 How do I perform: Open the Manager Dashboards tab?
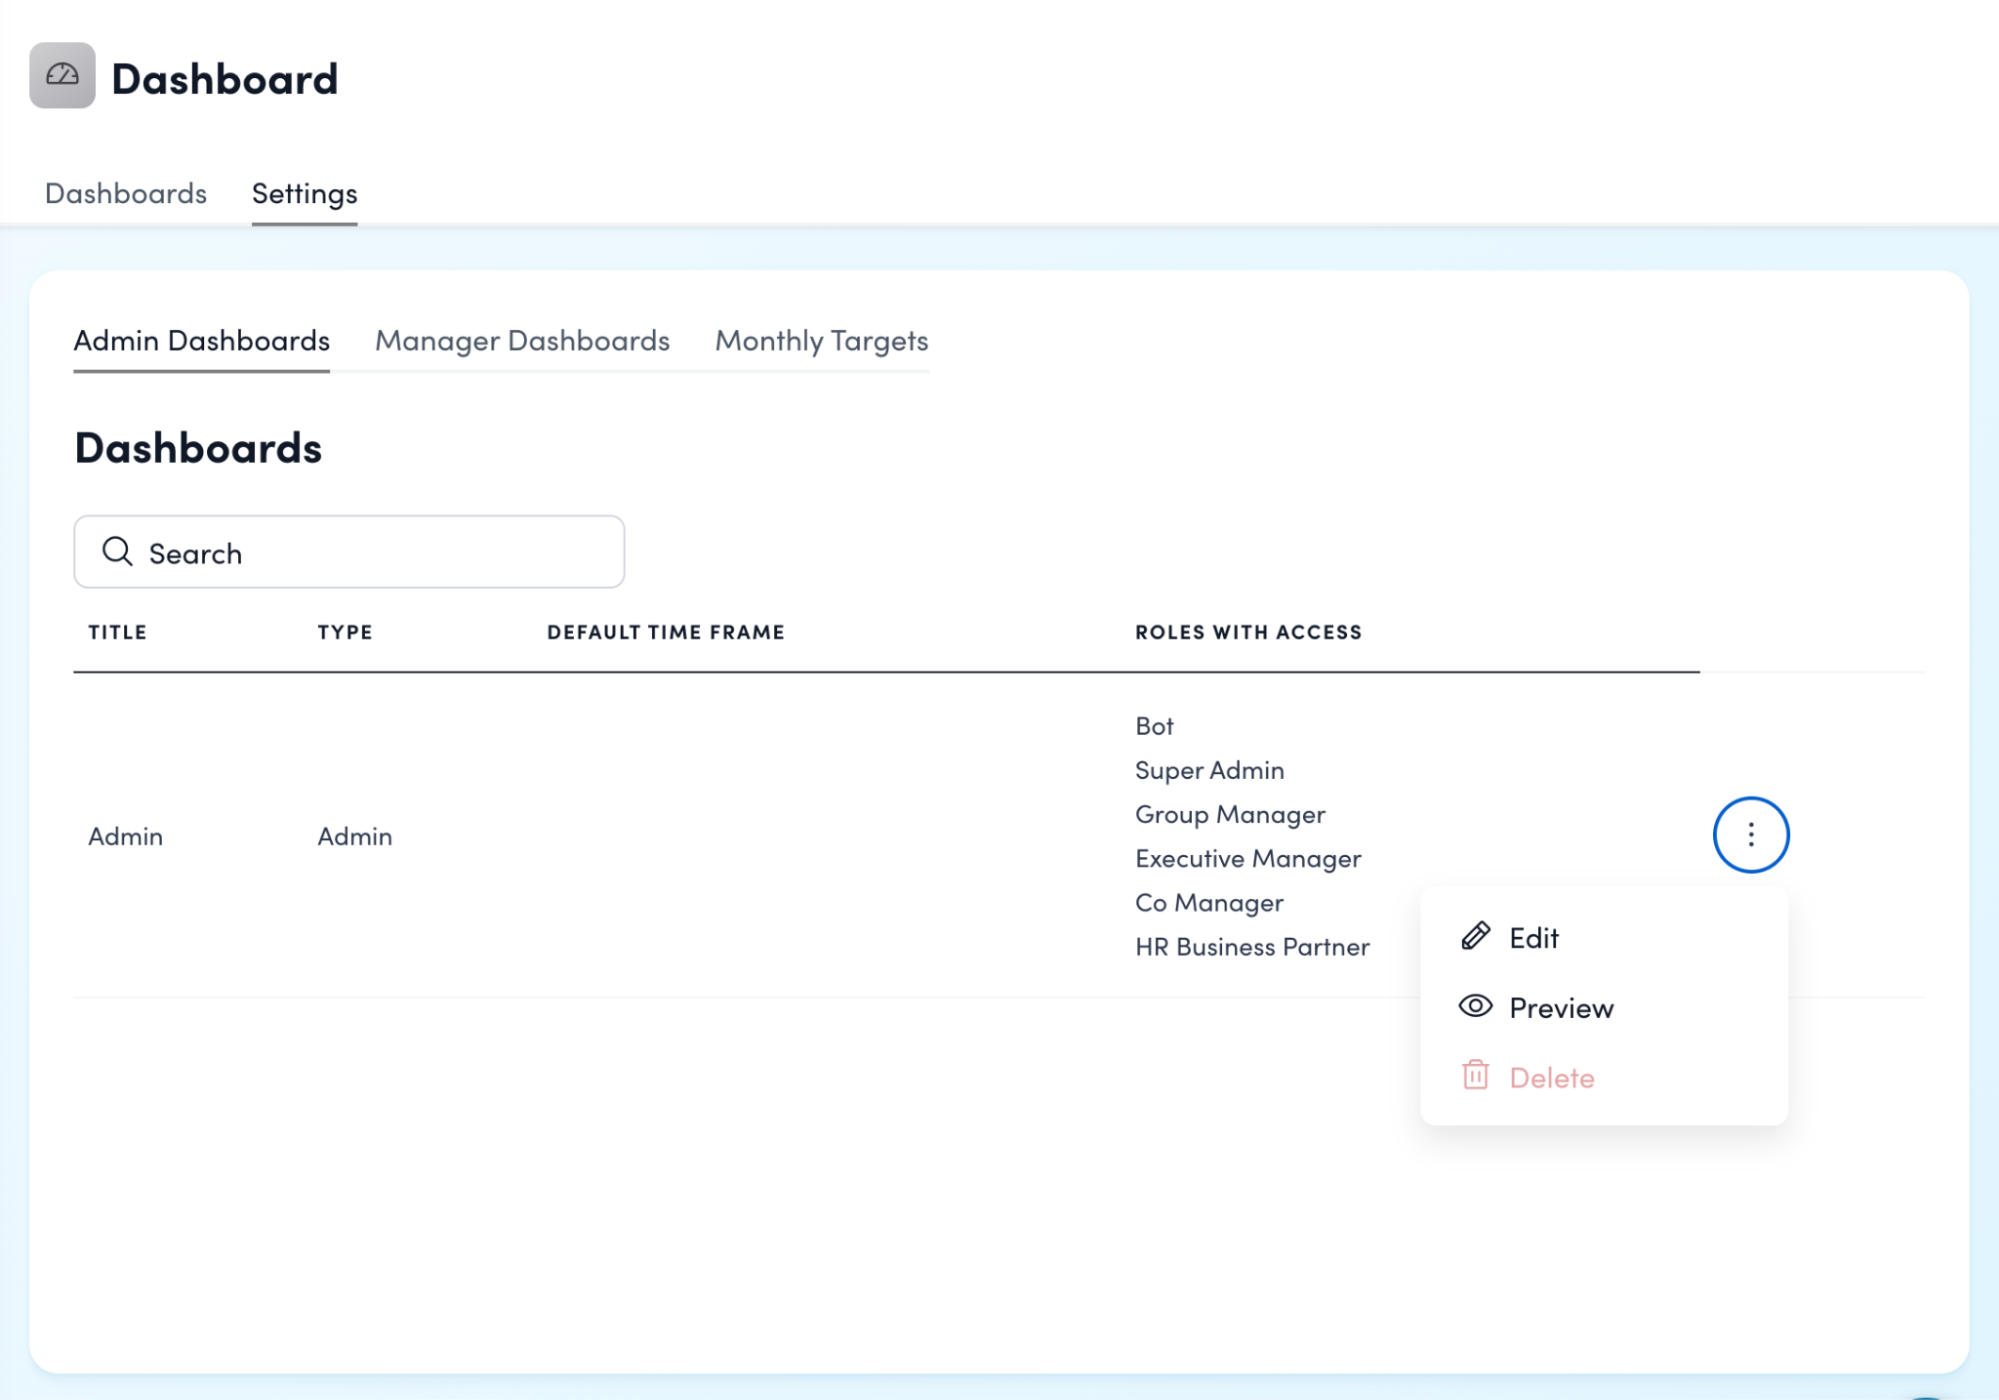pyautogui.click(x=522, y=341)
